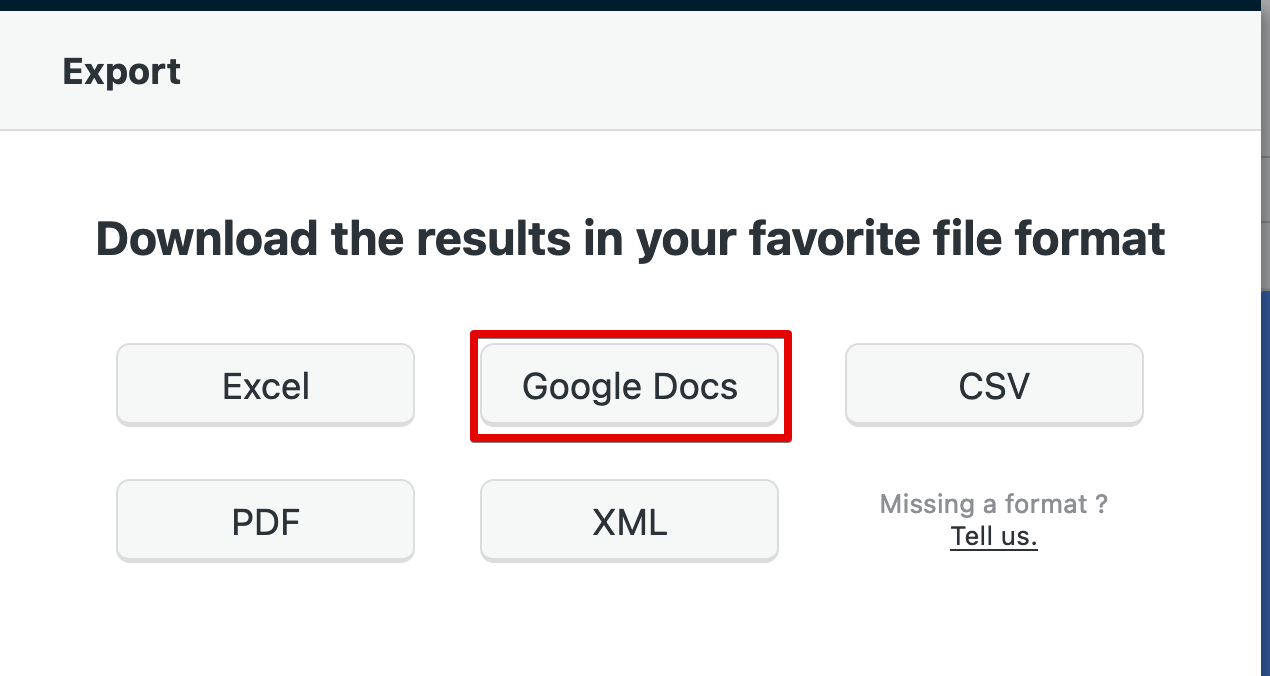
Task: Export the results as CSV
Action: tap(994, 385)
